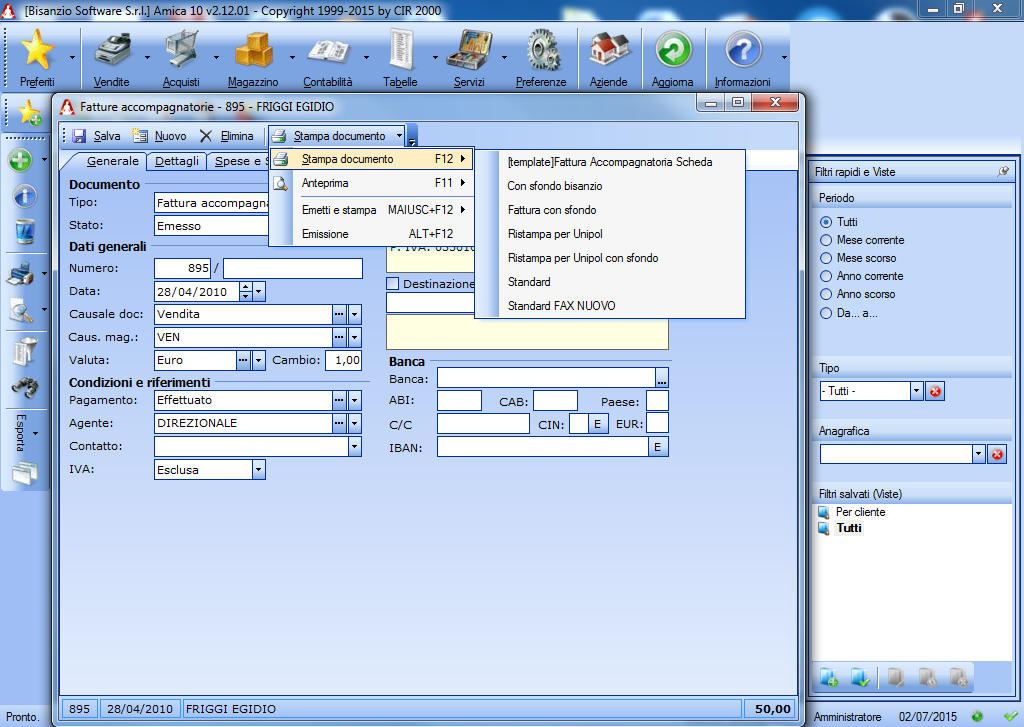Screen dimensions: 1024x727
Task: Open the Vendite cash register icon
Action: (112, 51)
